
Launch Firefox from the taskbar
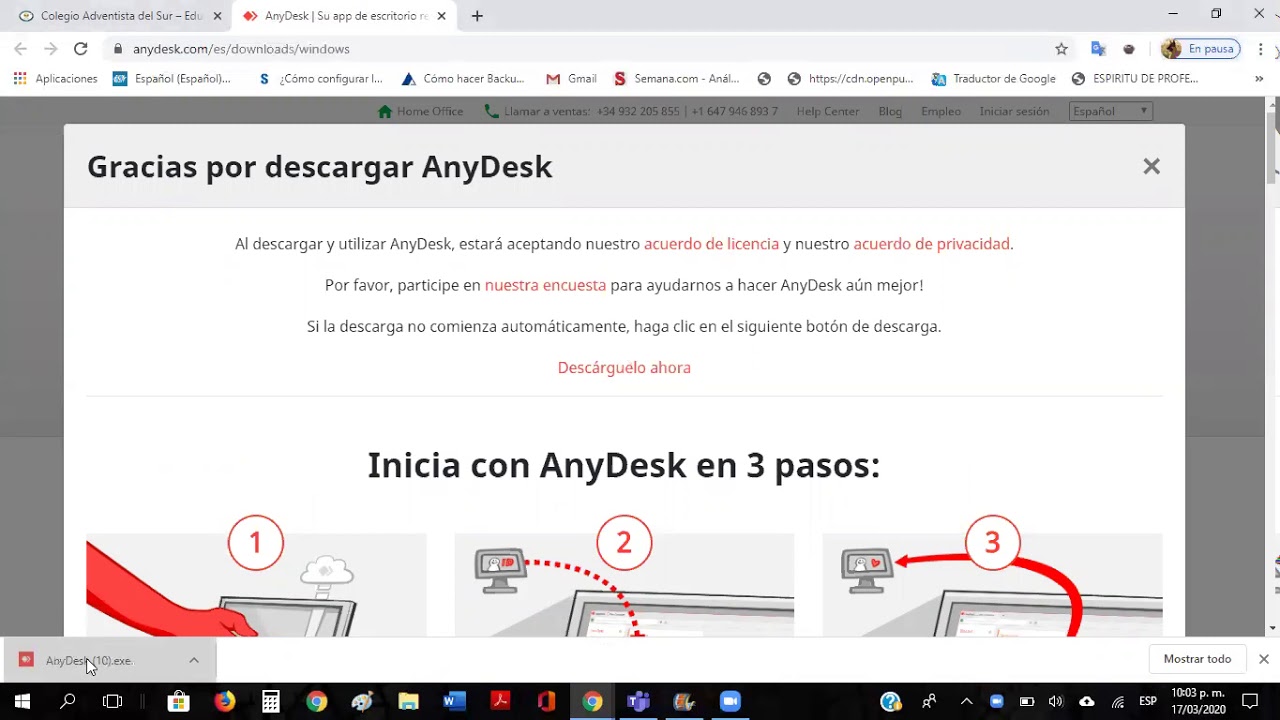point(224,701)
